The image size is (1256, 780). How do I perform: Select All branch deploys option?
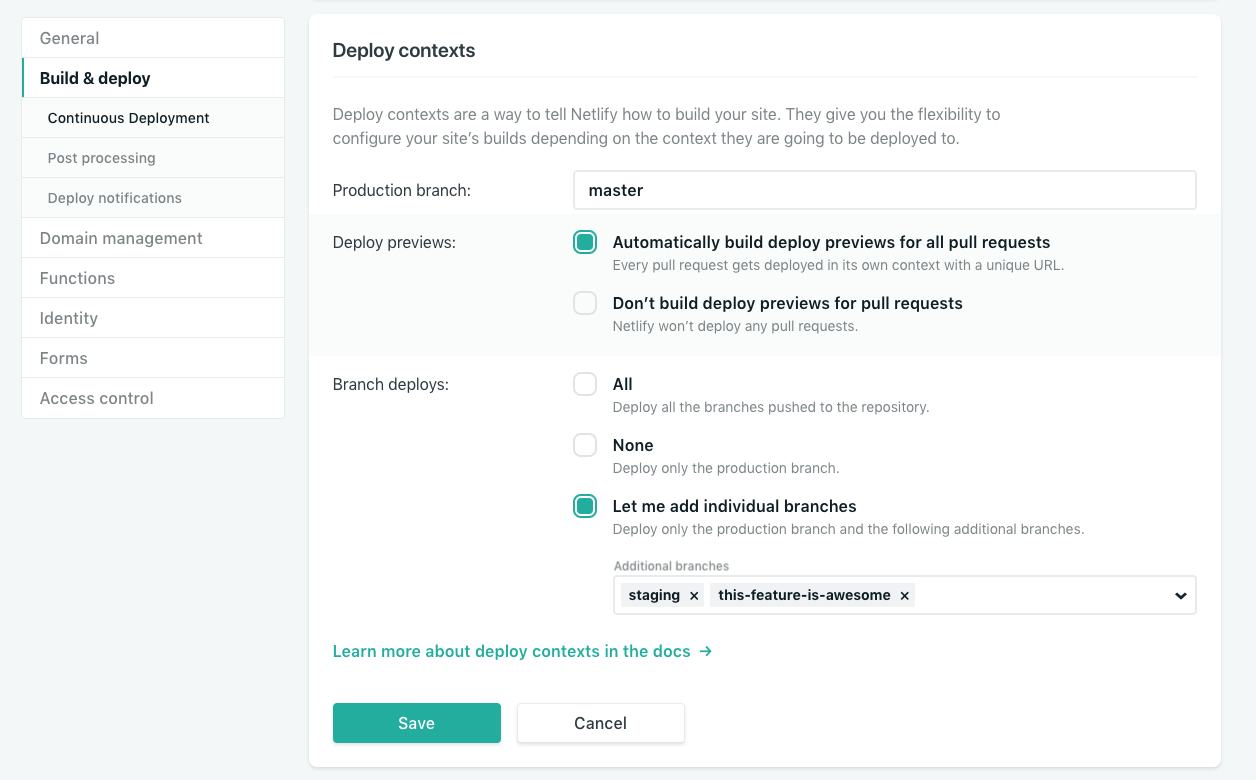click(585, 384)
